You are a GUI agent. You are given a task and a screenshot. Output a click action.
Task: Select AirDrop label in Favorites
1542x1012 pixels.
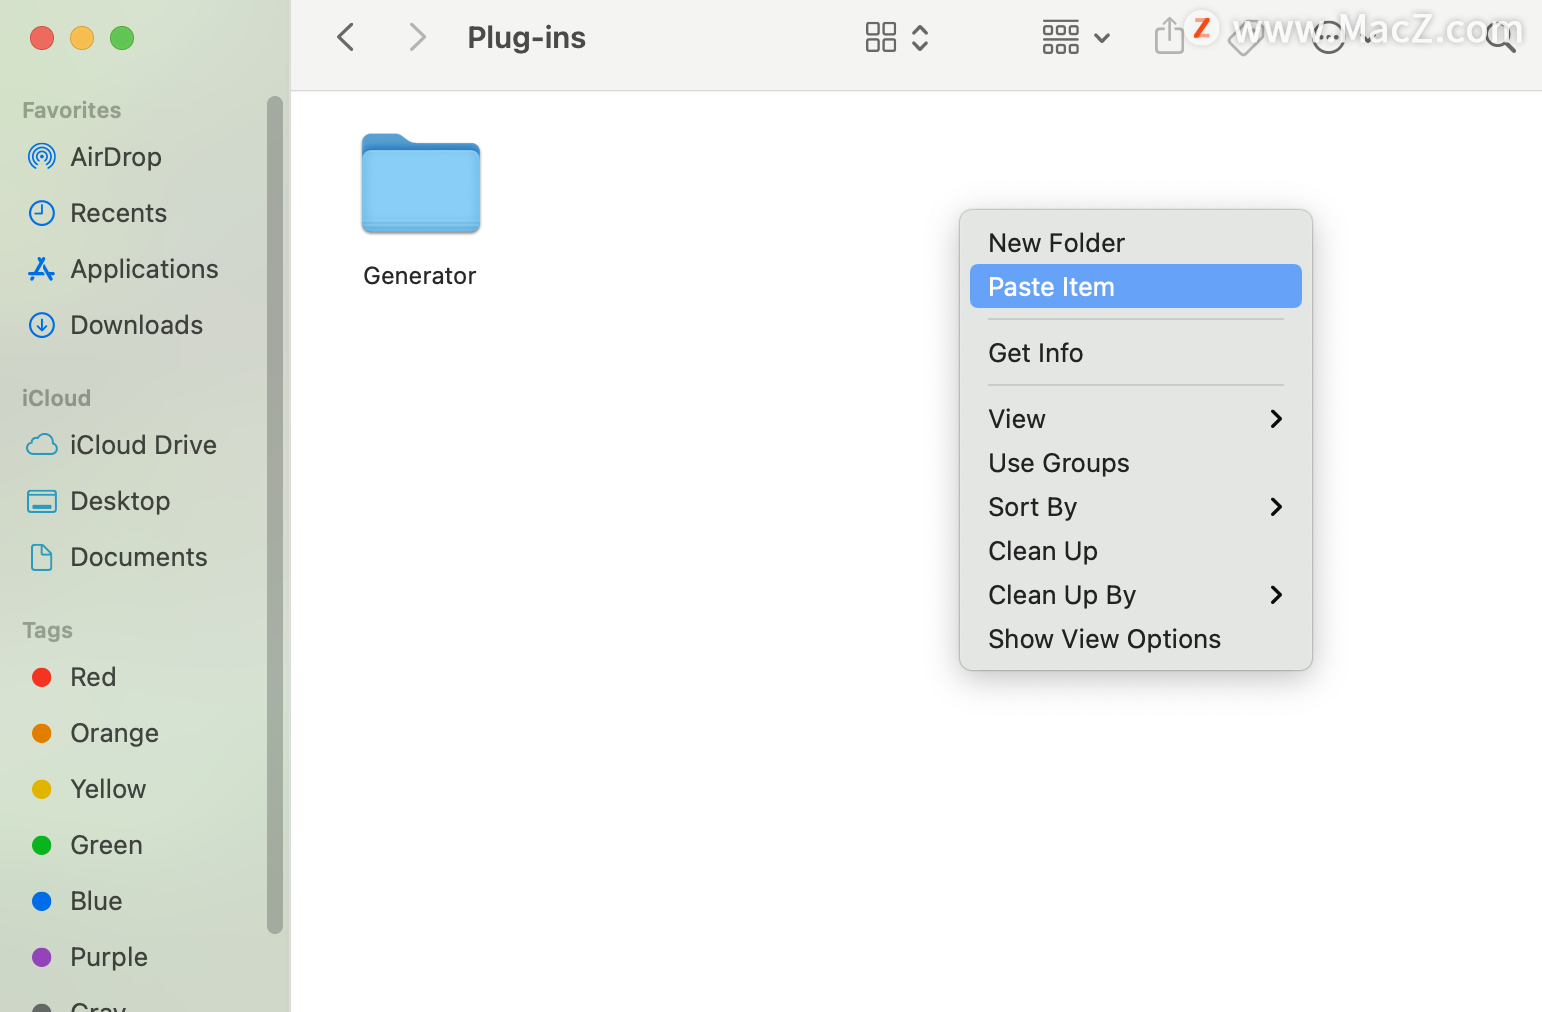116,157
